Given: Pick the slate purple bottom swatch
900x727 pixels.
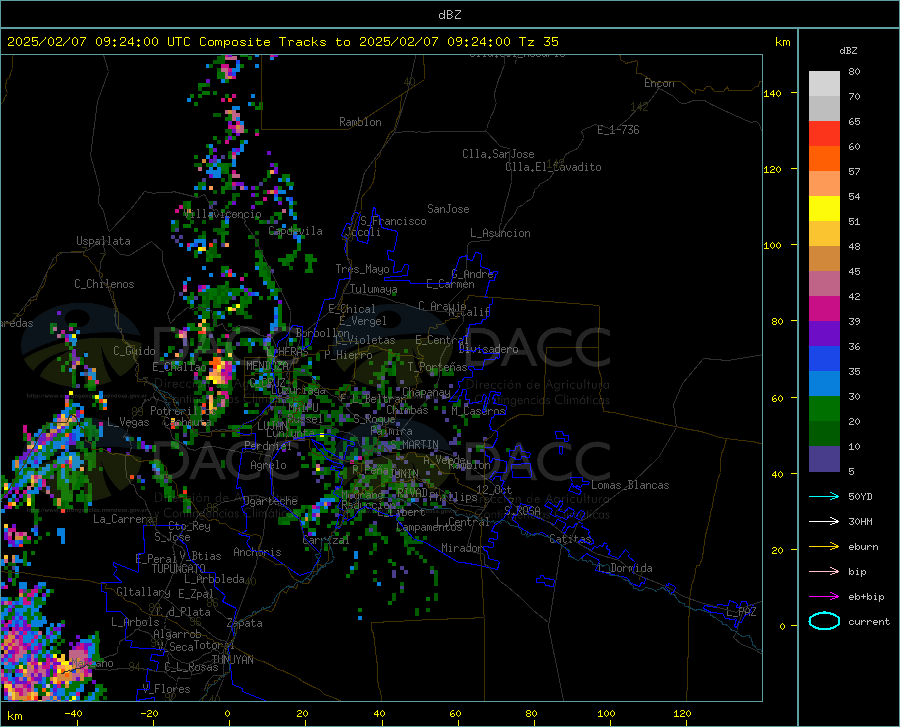Looking at the screenshot, I should pos(824,459).
